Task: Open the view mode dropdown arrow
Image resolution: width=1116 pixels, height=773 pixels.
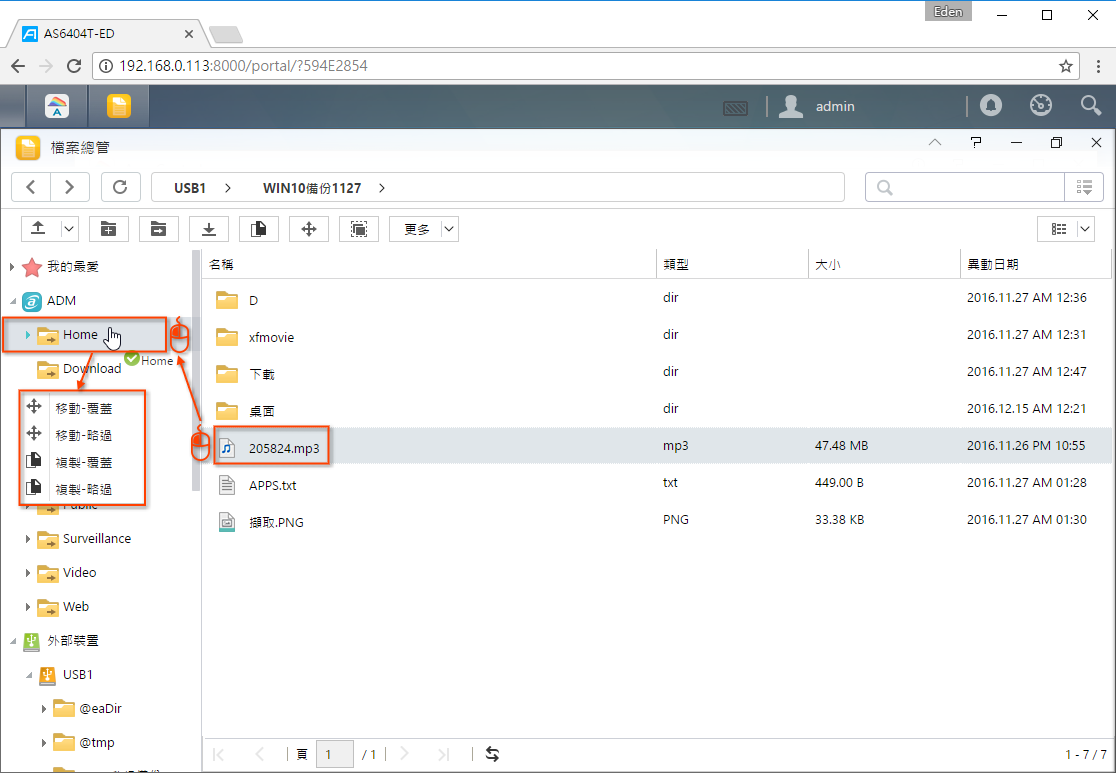Action: 1085,228
